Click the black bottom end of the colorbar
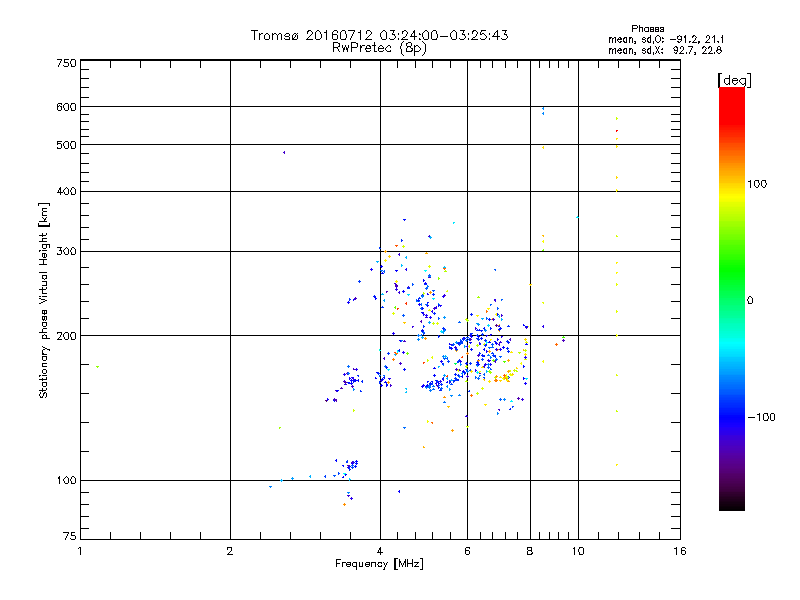800x600 pixels. [732, 504]
